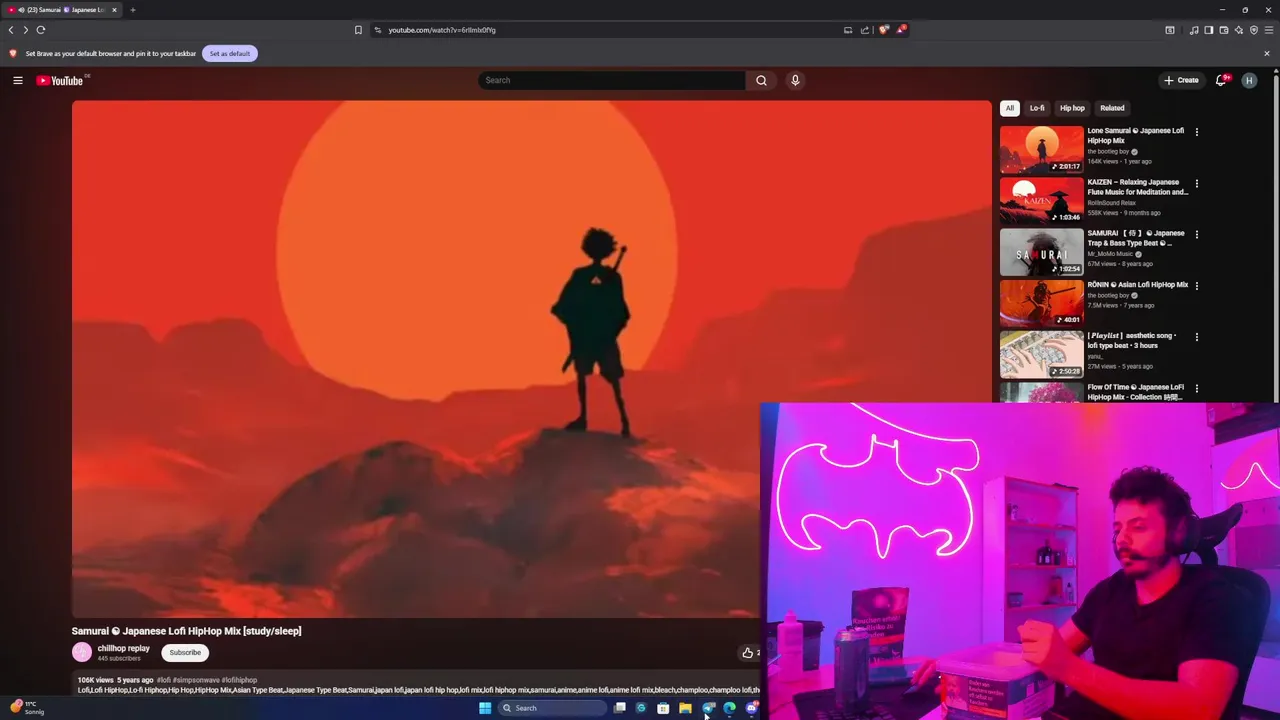Click the Create button
This screenshot has width=1280, height=720.
pos(1181,80)
